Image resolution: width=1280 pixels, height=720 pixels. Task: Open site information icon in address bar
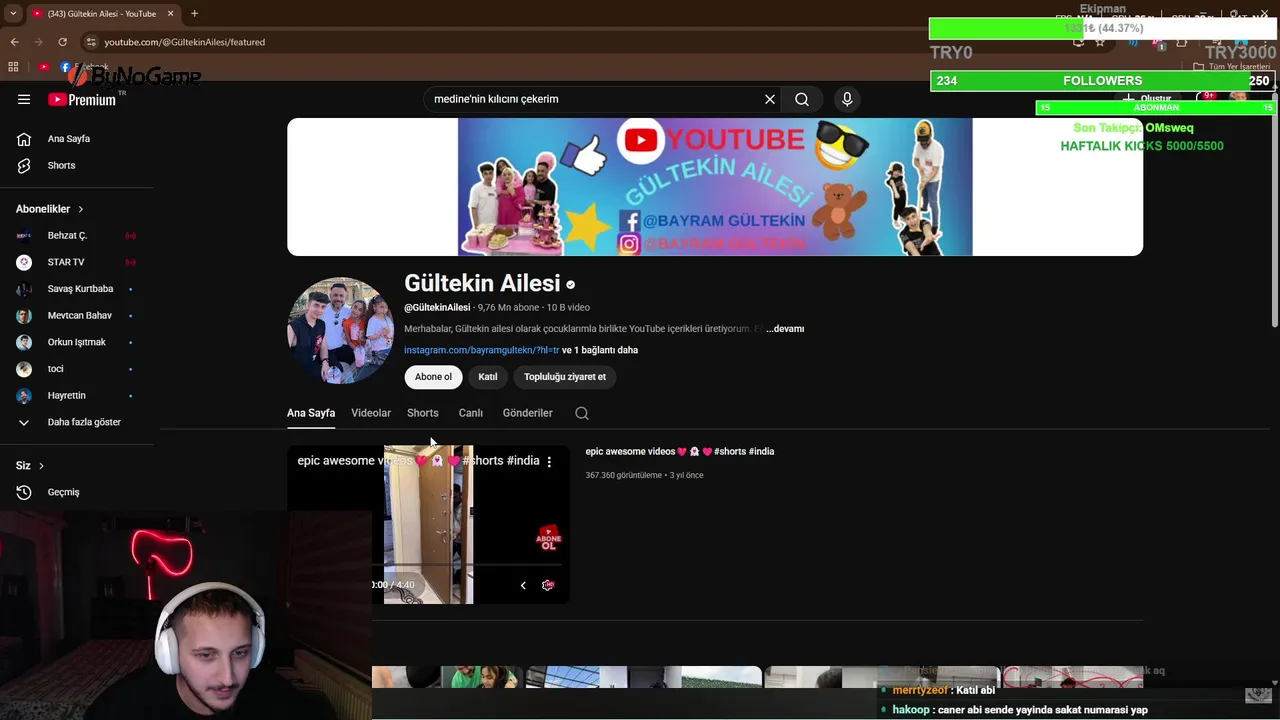tap(91, 42)
